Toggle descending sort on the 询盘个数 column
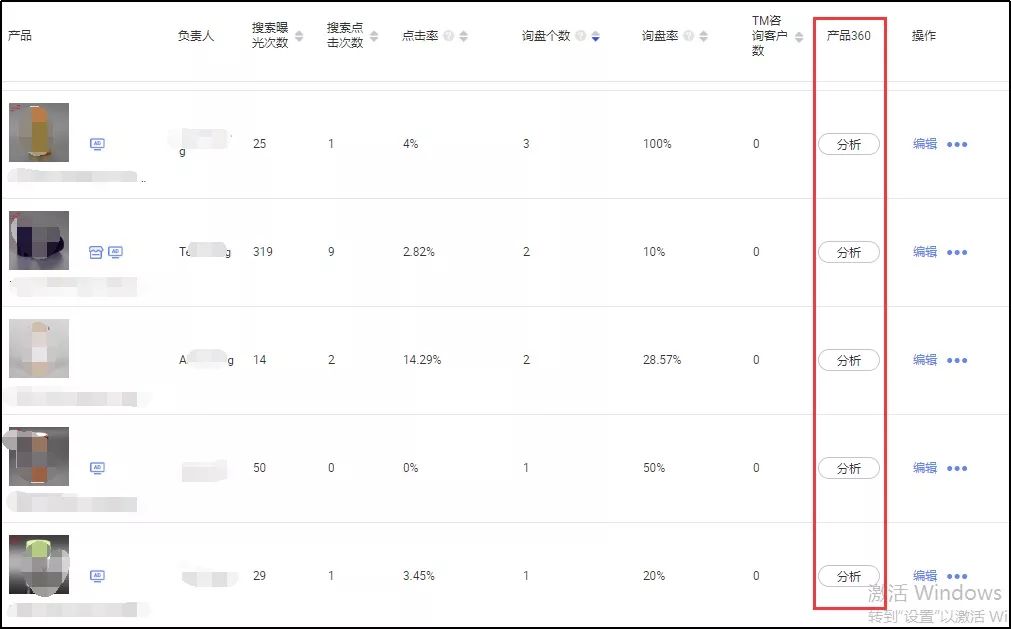Image resolution: width=1011 pixels, height=629 pixels. [596, 36]
